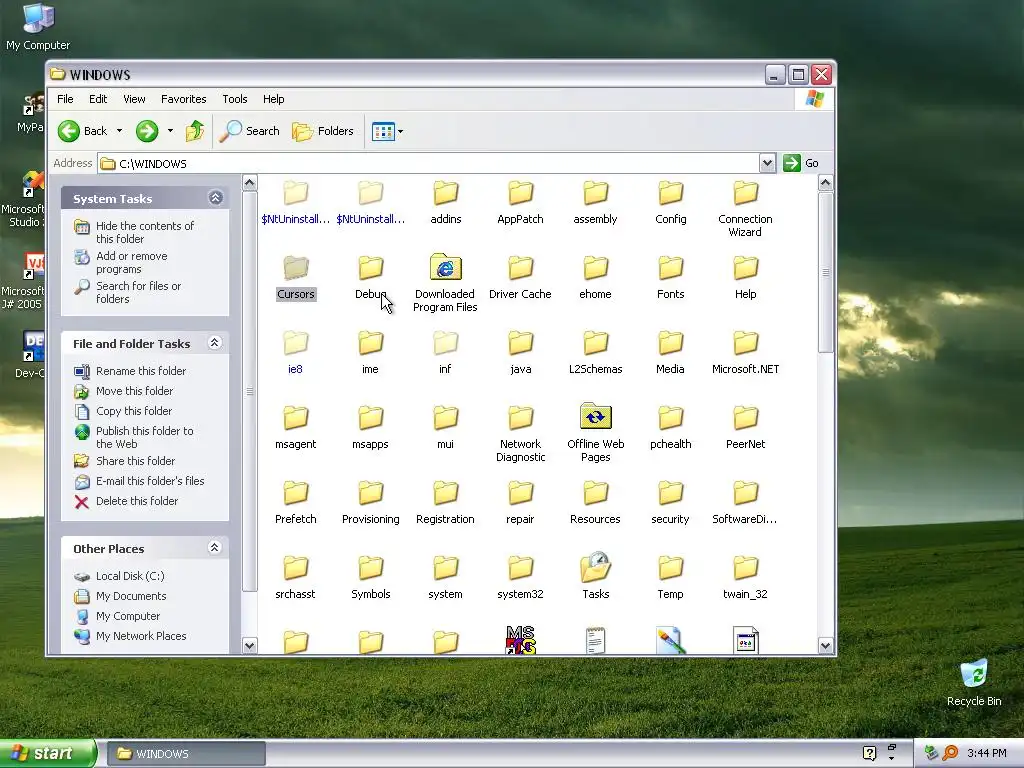Viewport: 1024px width, 768px height.
Task: Select the Tasks folder icon
Action: pos(596,567)
